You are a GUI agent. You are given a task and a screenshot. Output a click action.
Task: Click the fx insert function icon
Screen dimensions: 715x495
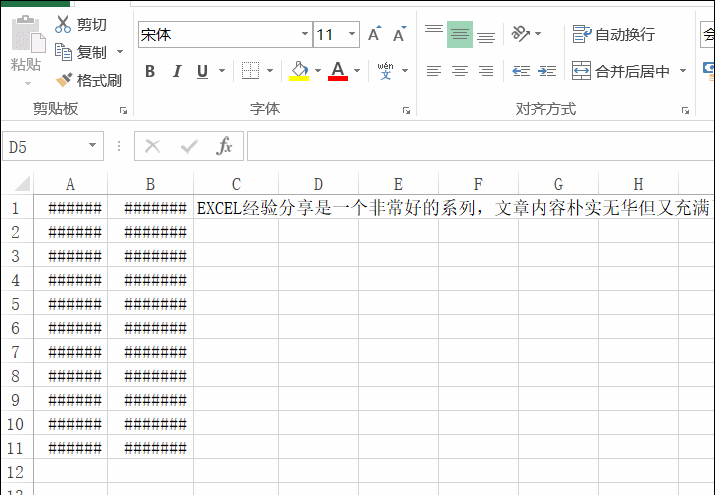[224, 146]
